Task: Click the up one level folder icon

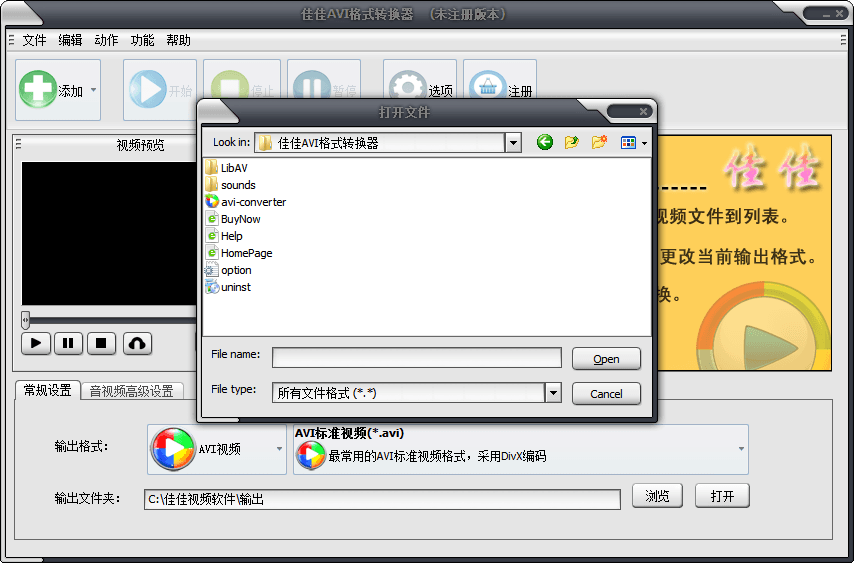Action: pyautogui.click(x=572, y=143)
